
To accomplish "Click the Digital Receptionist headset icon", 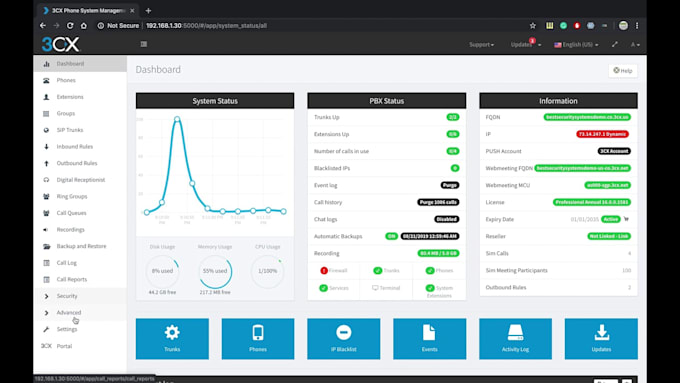I will tap(46, 180).
